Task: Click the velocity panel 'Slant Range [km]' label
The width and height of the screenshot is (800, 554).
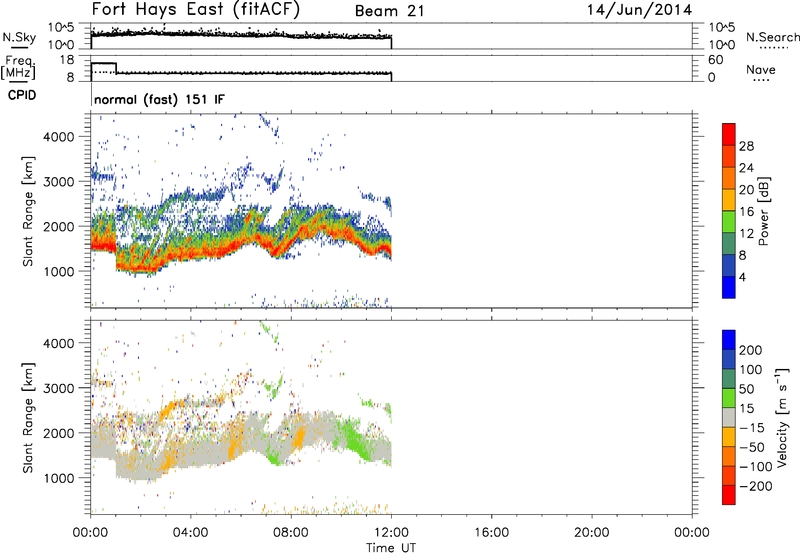Action: [x=28, y=418]
